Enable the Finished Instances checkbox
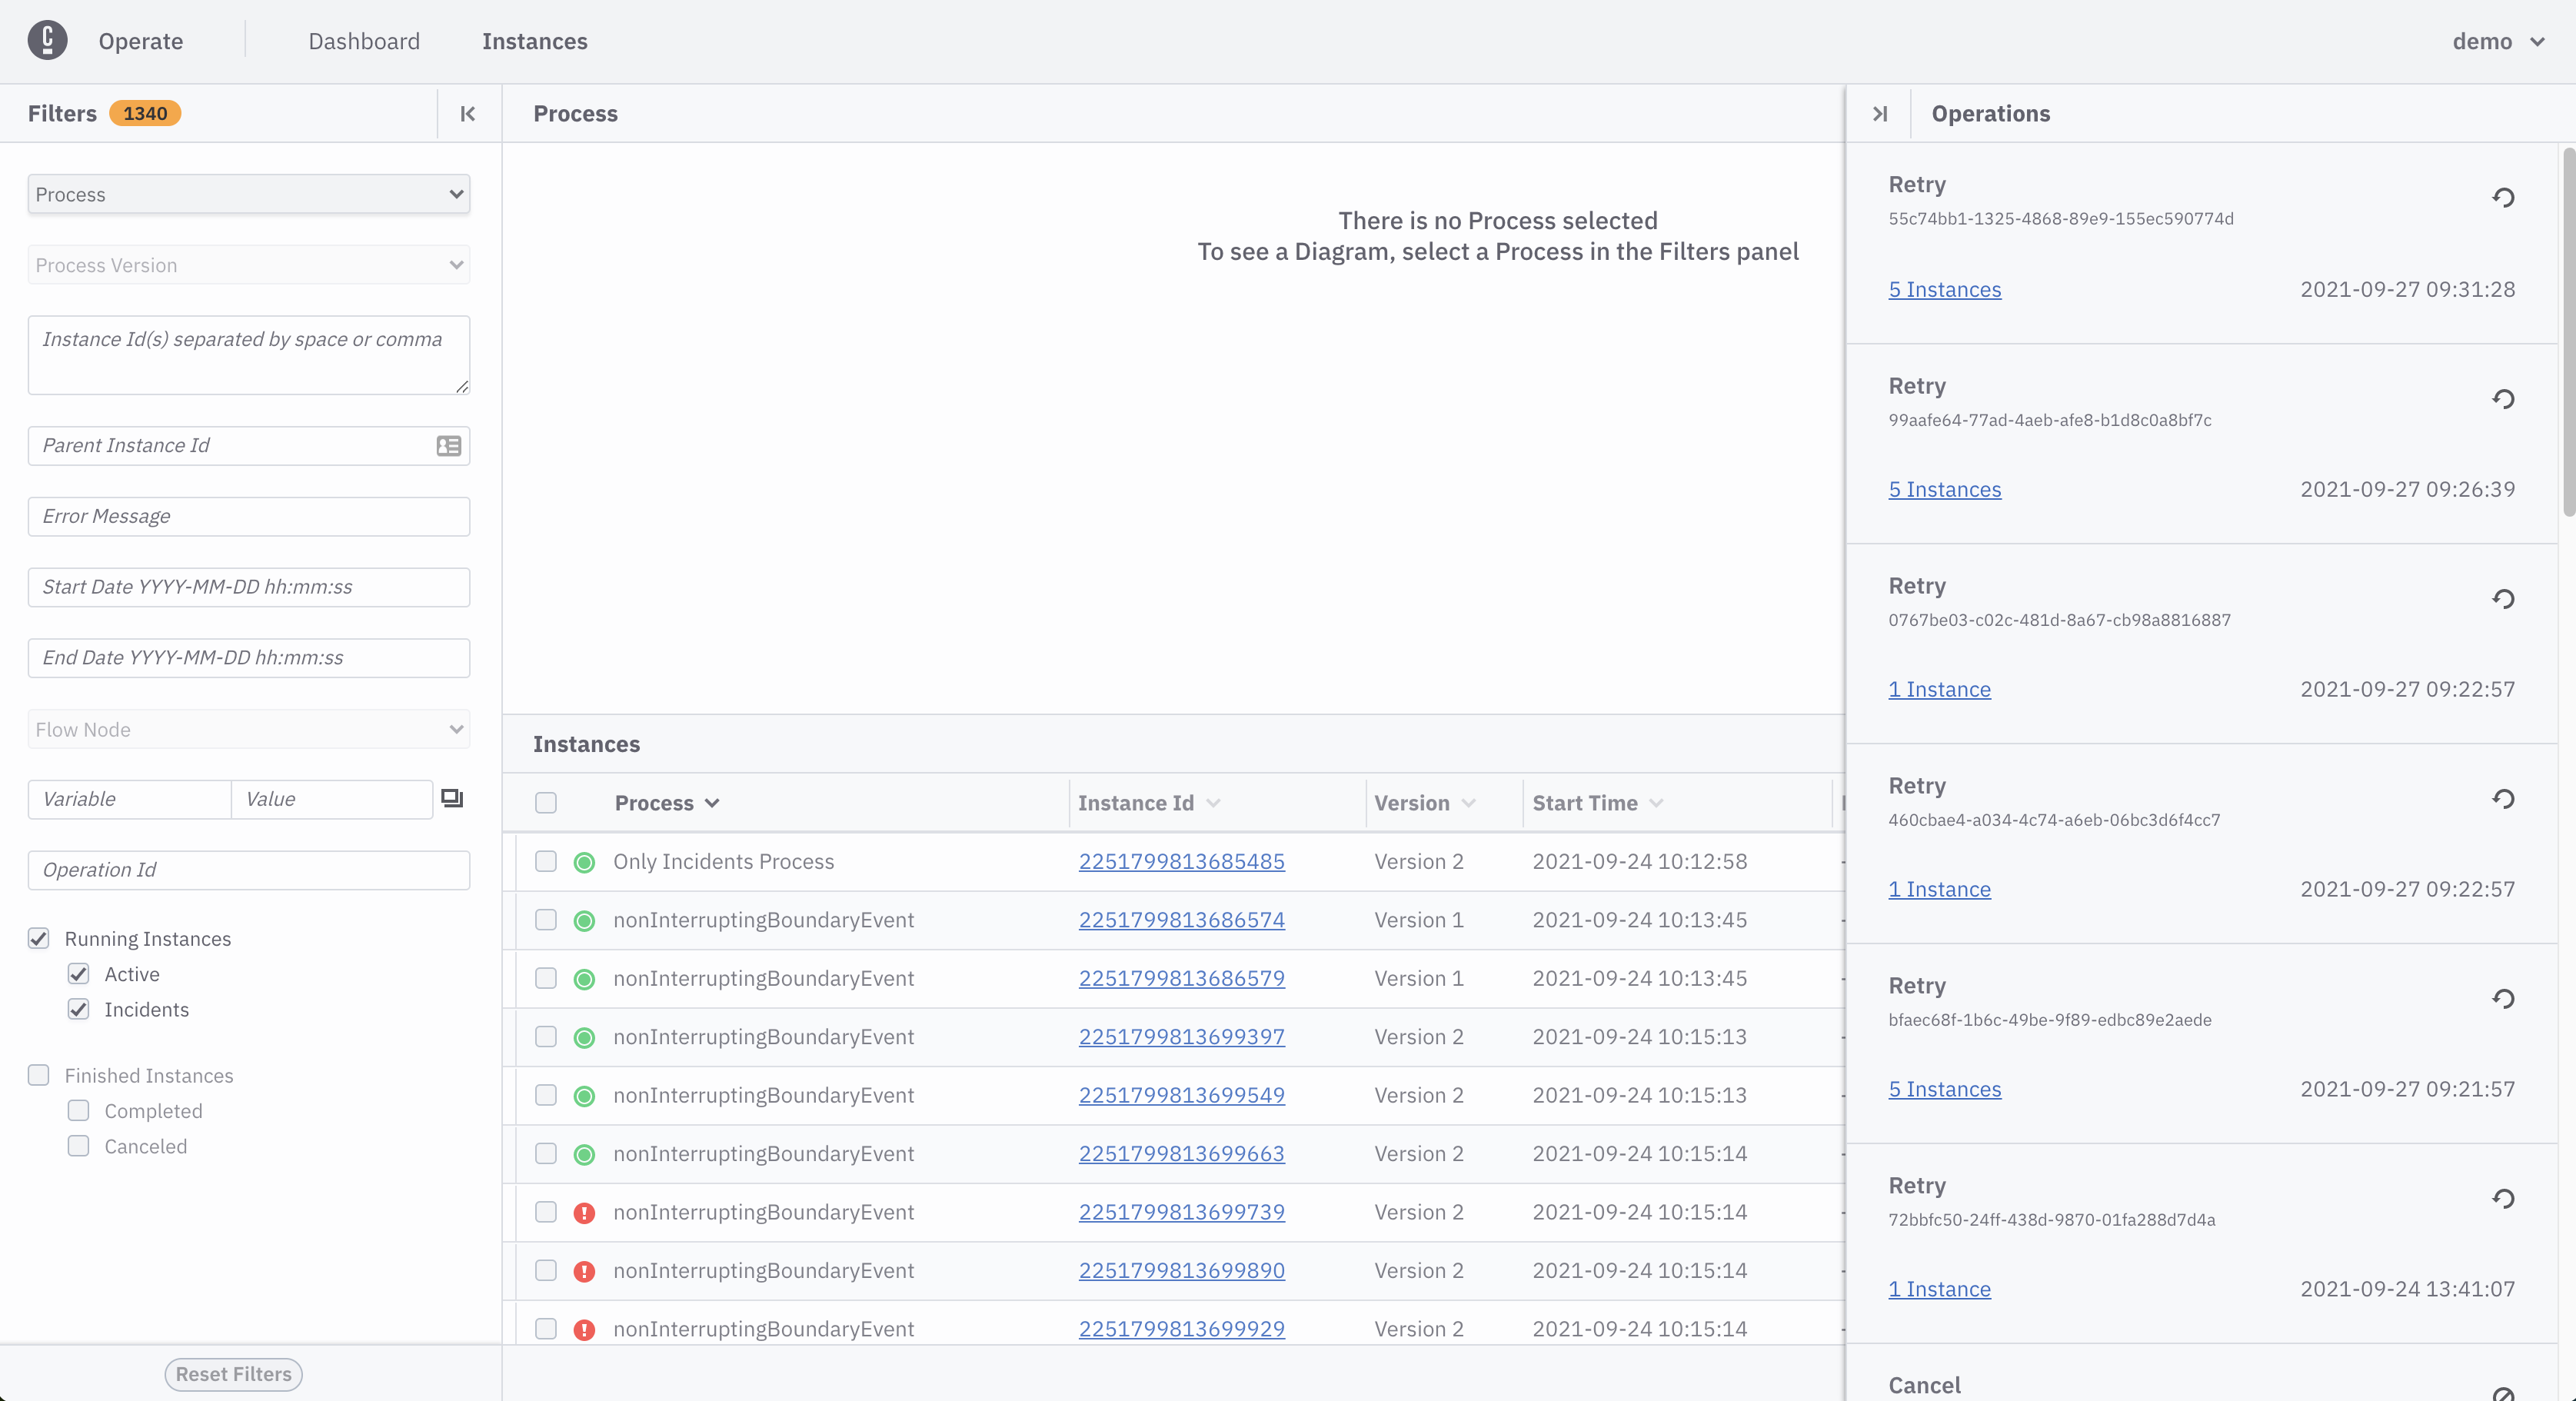The image size is (2576, 1401). (x=39, y=1075)
